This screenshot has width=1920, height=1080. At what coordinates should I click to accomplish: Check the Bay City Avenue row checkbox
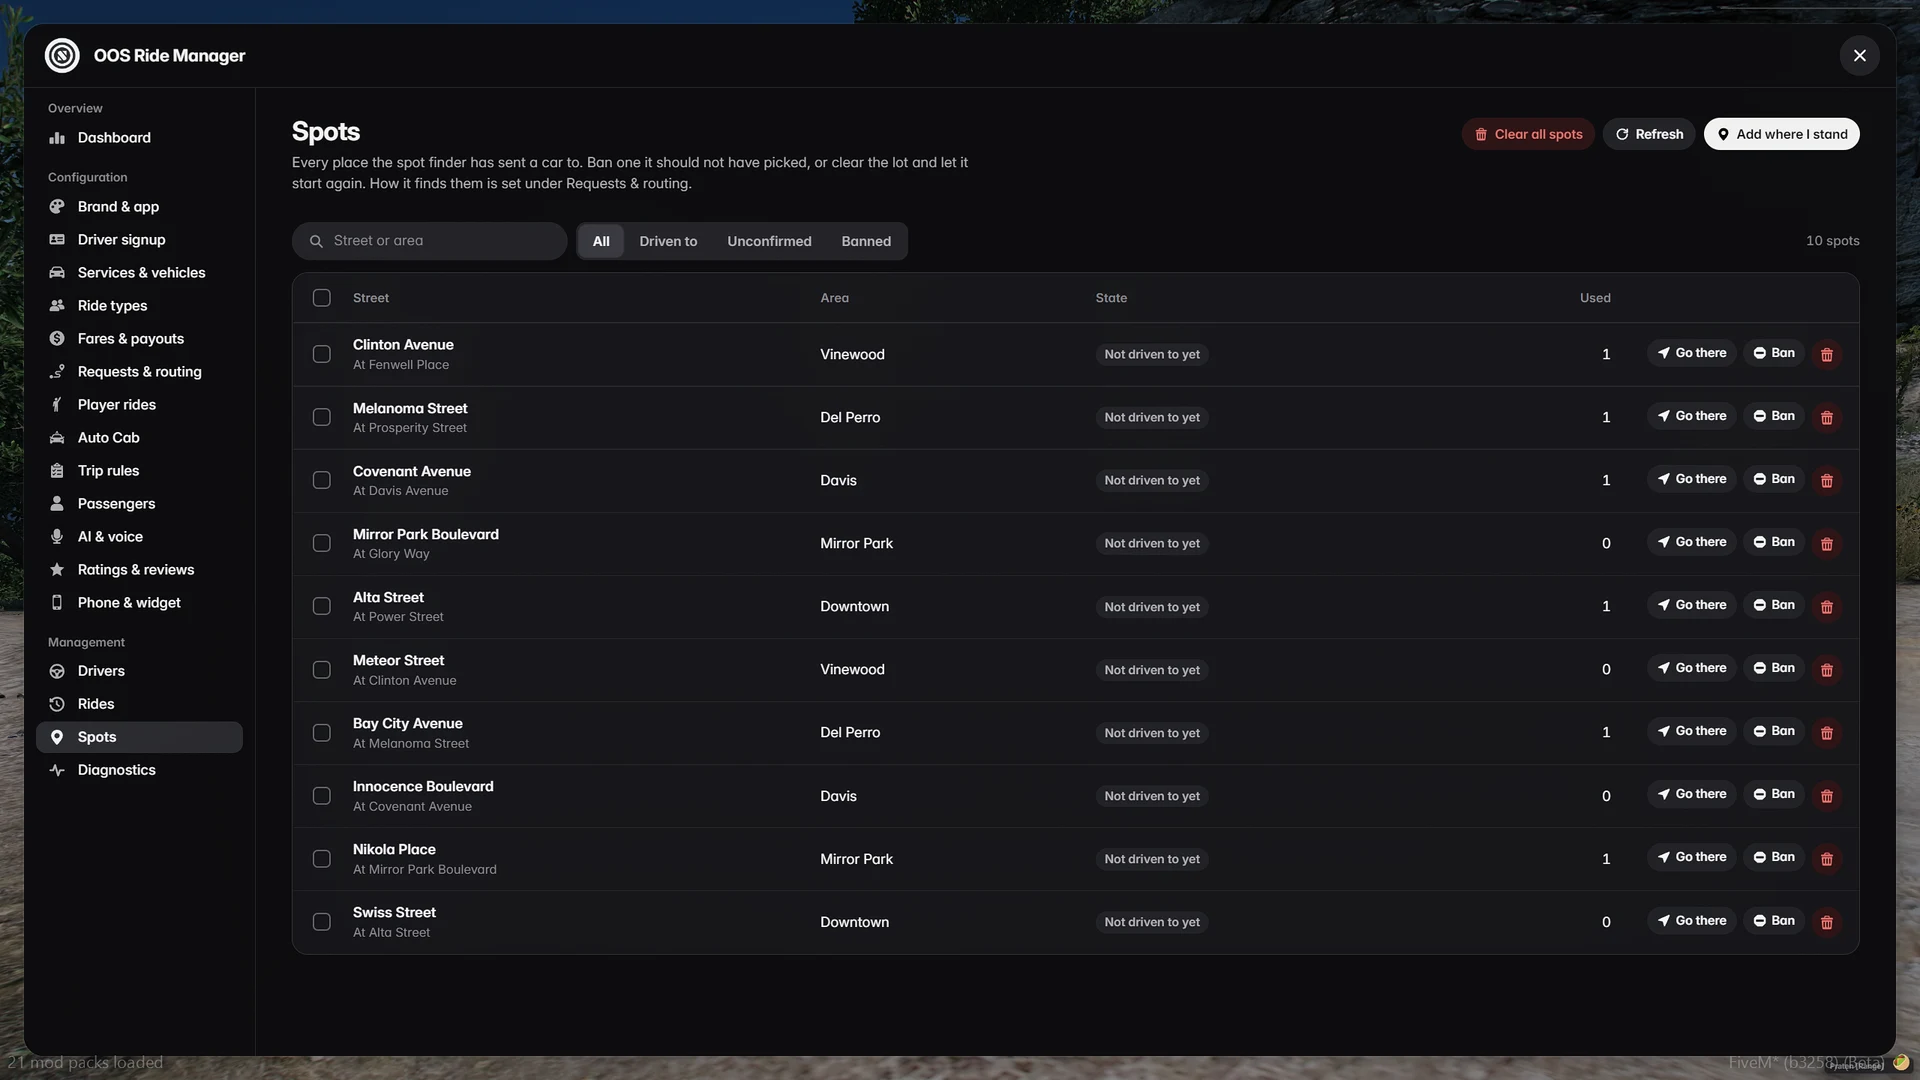click(321, 732)
